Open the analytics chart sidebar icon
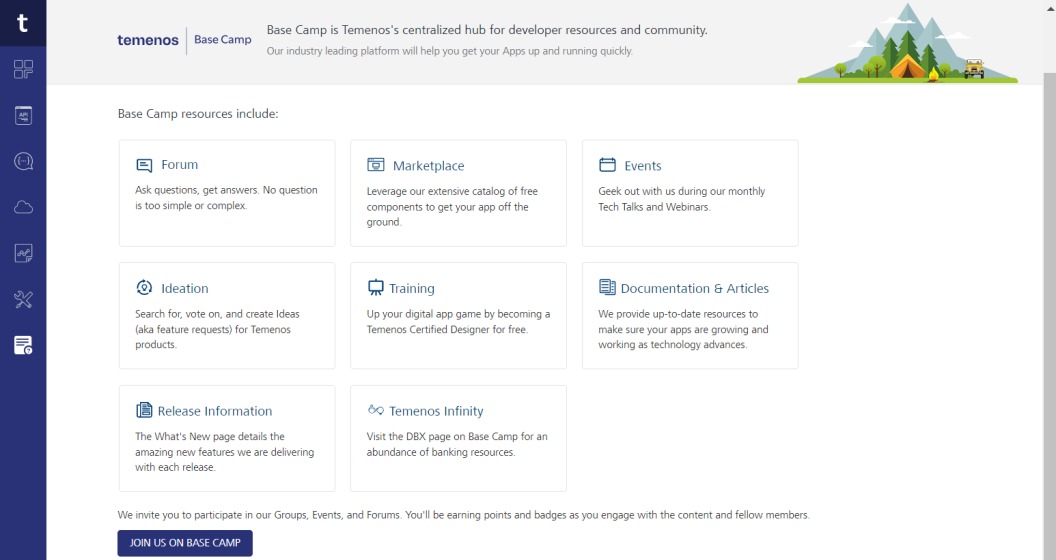 coord(23,253)
